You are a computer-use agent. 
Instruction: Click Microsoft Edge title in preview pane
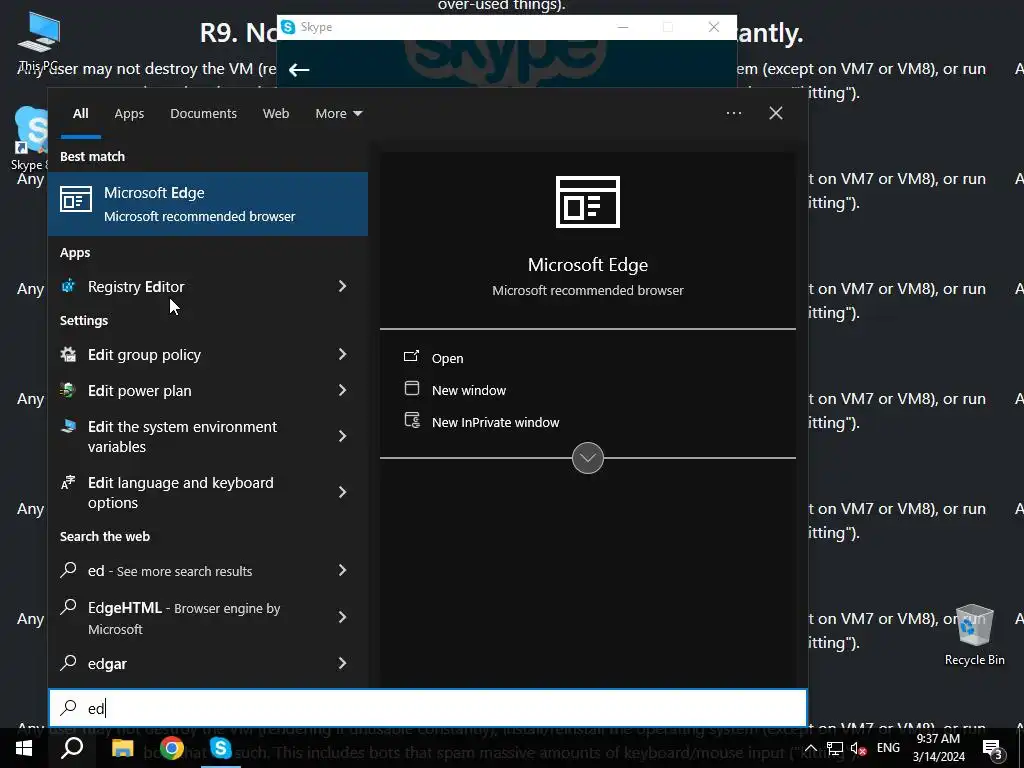point(588,264)
